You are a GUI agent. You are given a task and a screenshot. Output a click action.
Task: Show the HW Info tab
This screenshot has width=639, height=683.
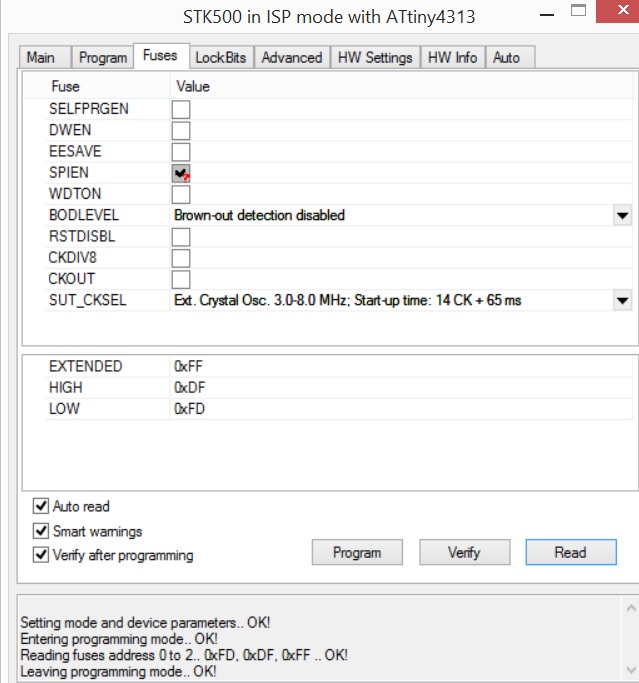tap(453, 57)
